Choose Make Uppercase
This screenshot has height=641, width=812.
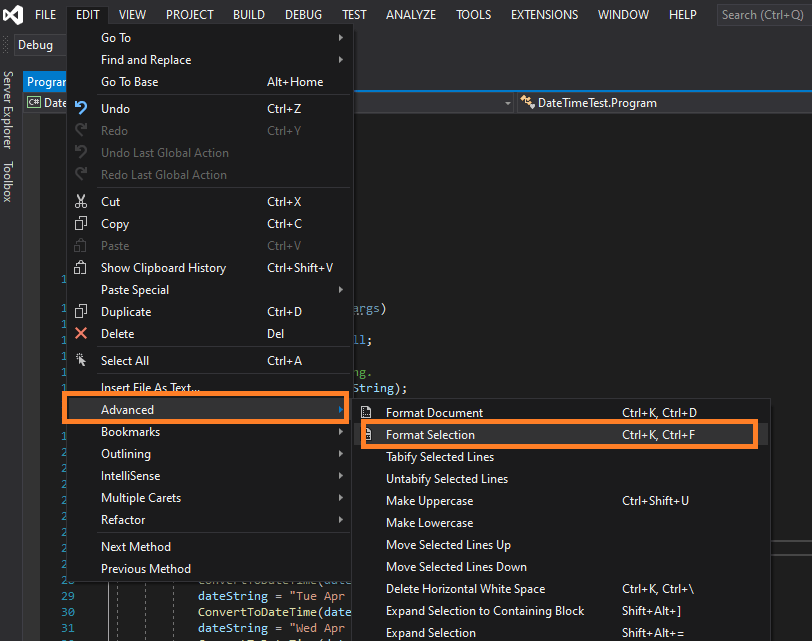561,501
